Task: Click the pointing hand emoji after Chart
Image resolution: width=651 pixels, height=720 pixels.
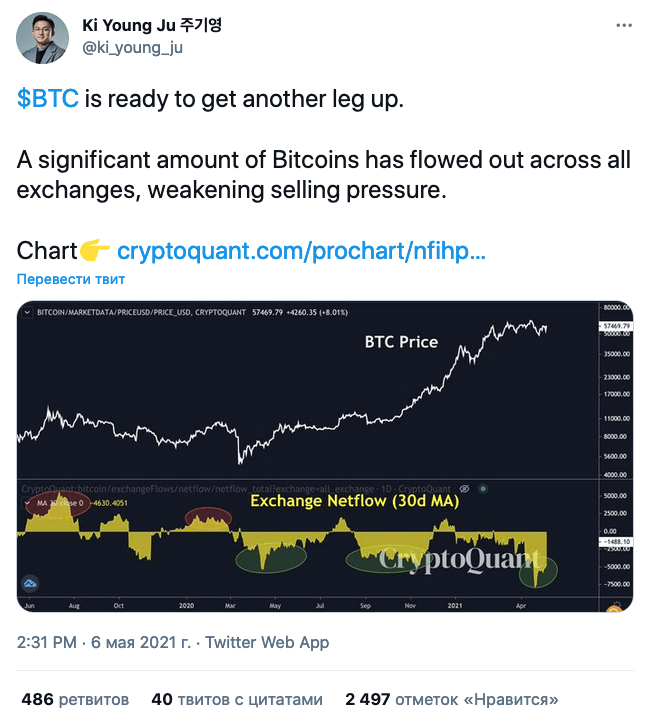Action: coord(95,251)
